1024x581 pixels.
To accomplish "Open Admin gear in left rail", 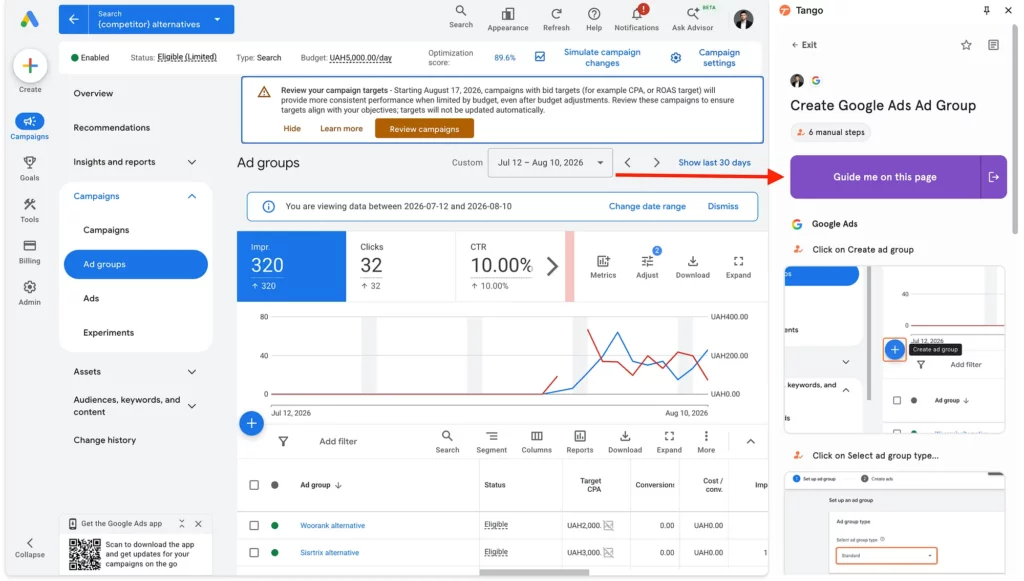I will click(x=29, y=293).
